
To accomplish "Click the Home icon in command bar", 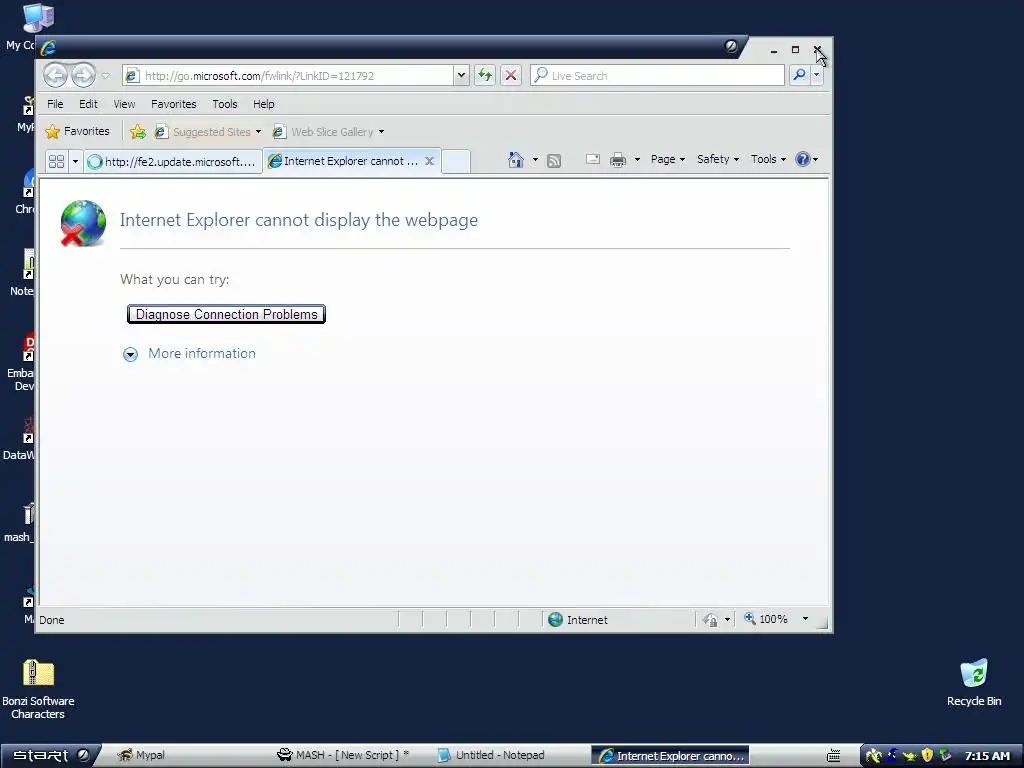I will point(516,159).
